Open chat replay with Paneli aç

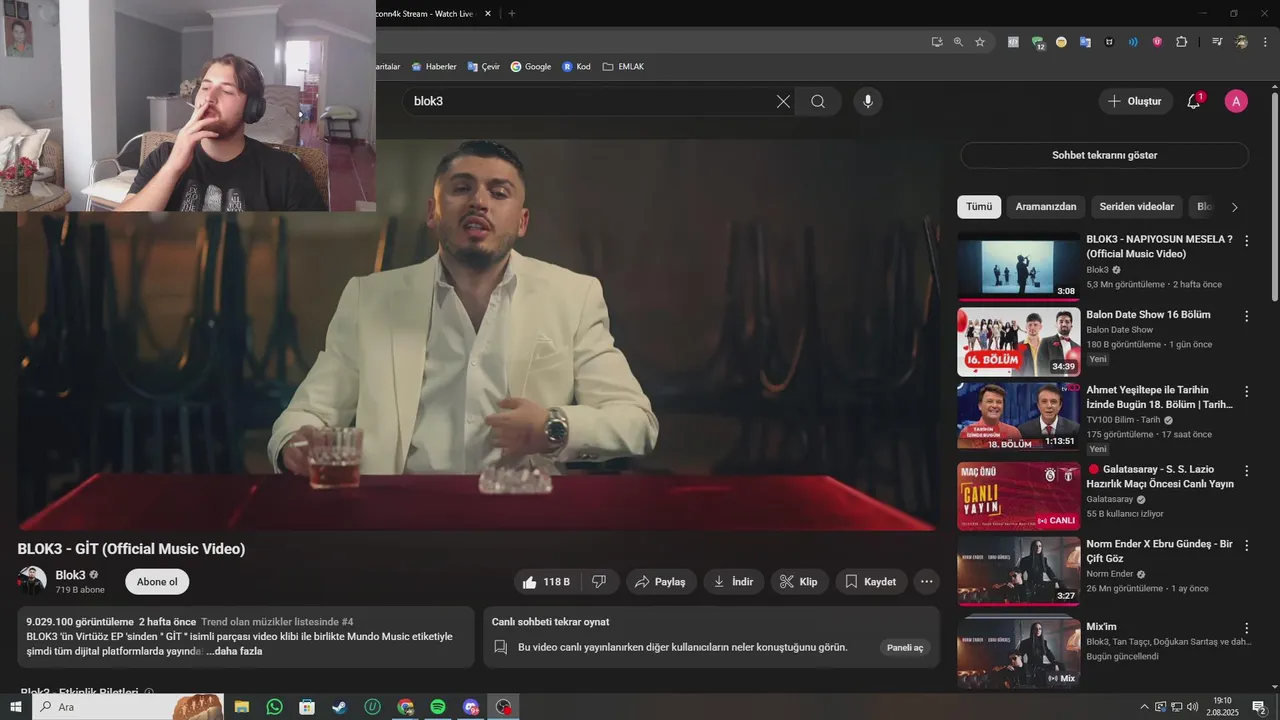905,647
